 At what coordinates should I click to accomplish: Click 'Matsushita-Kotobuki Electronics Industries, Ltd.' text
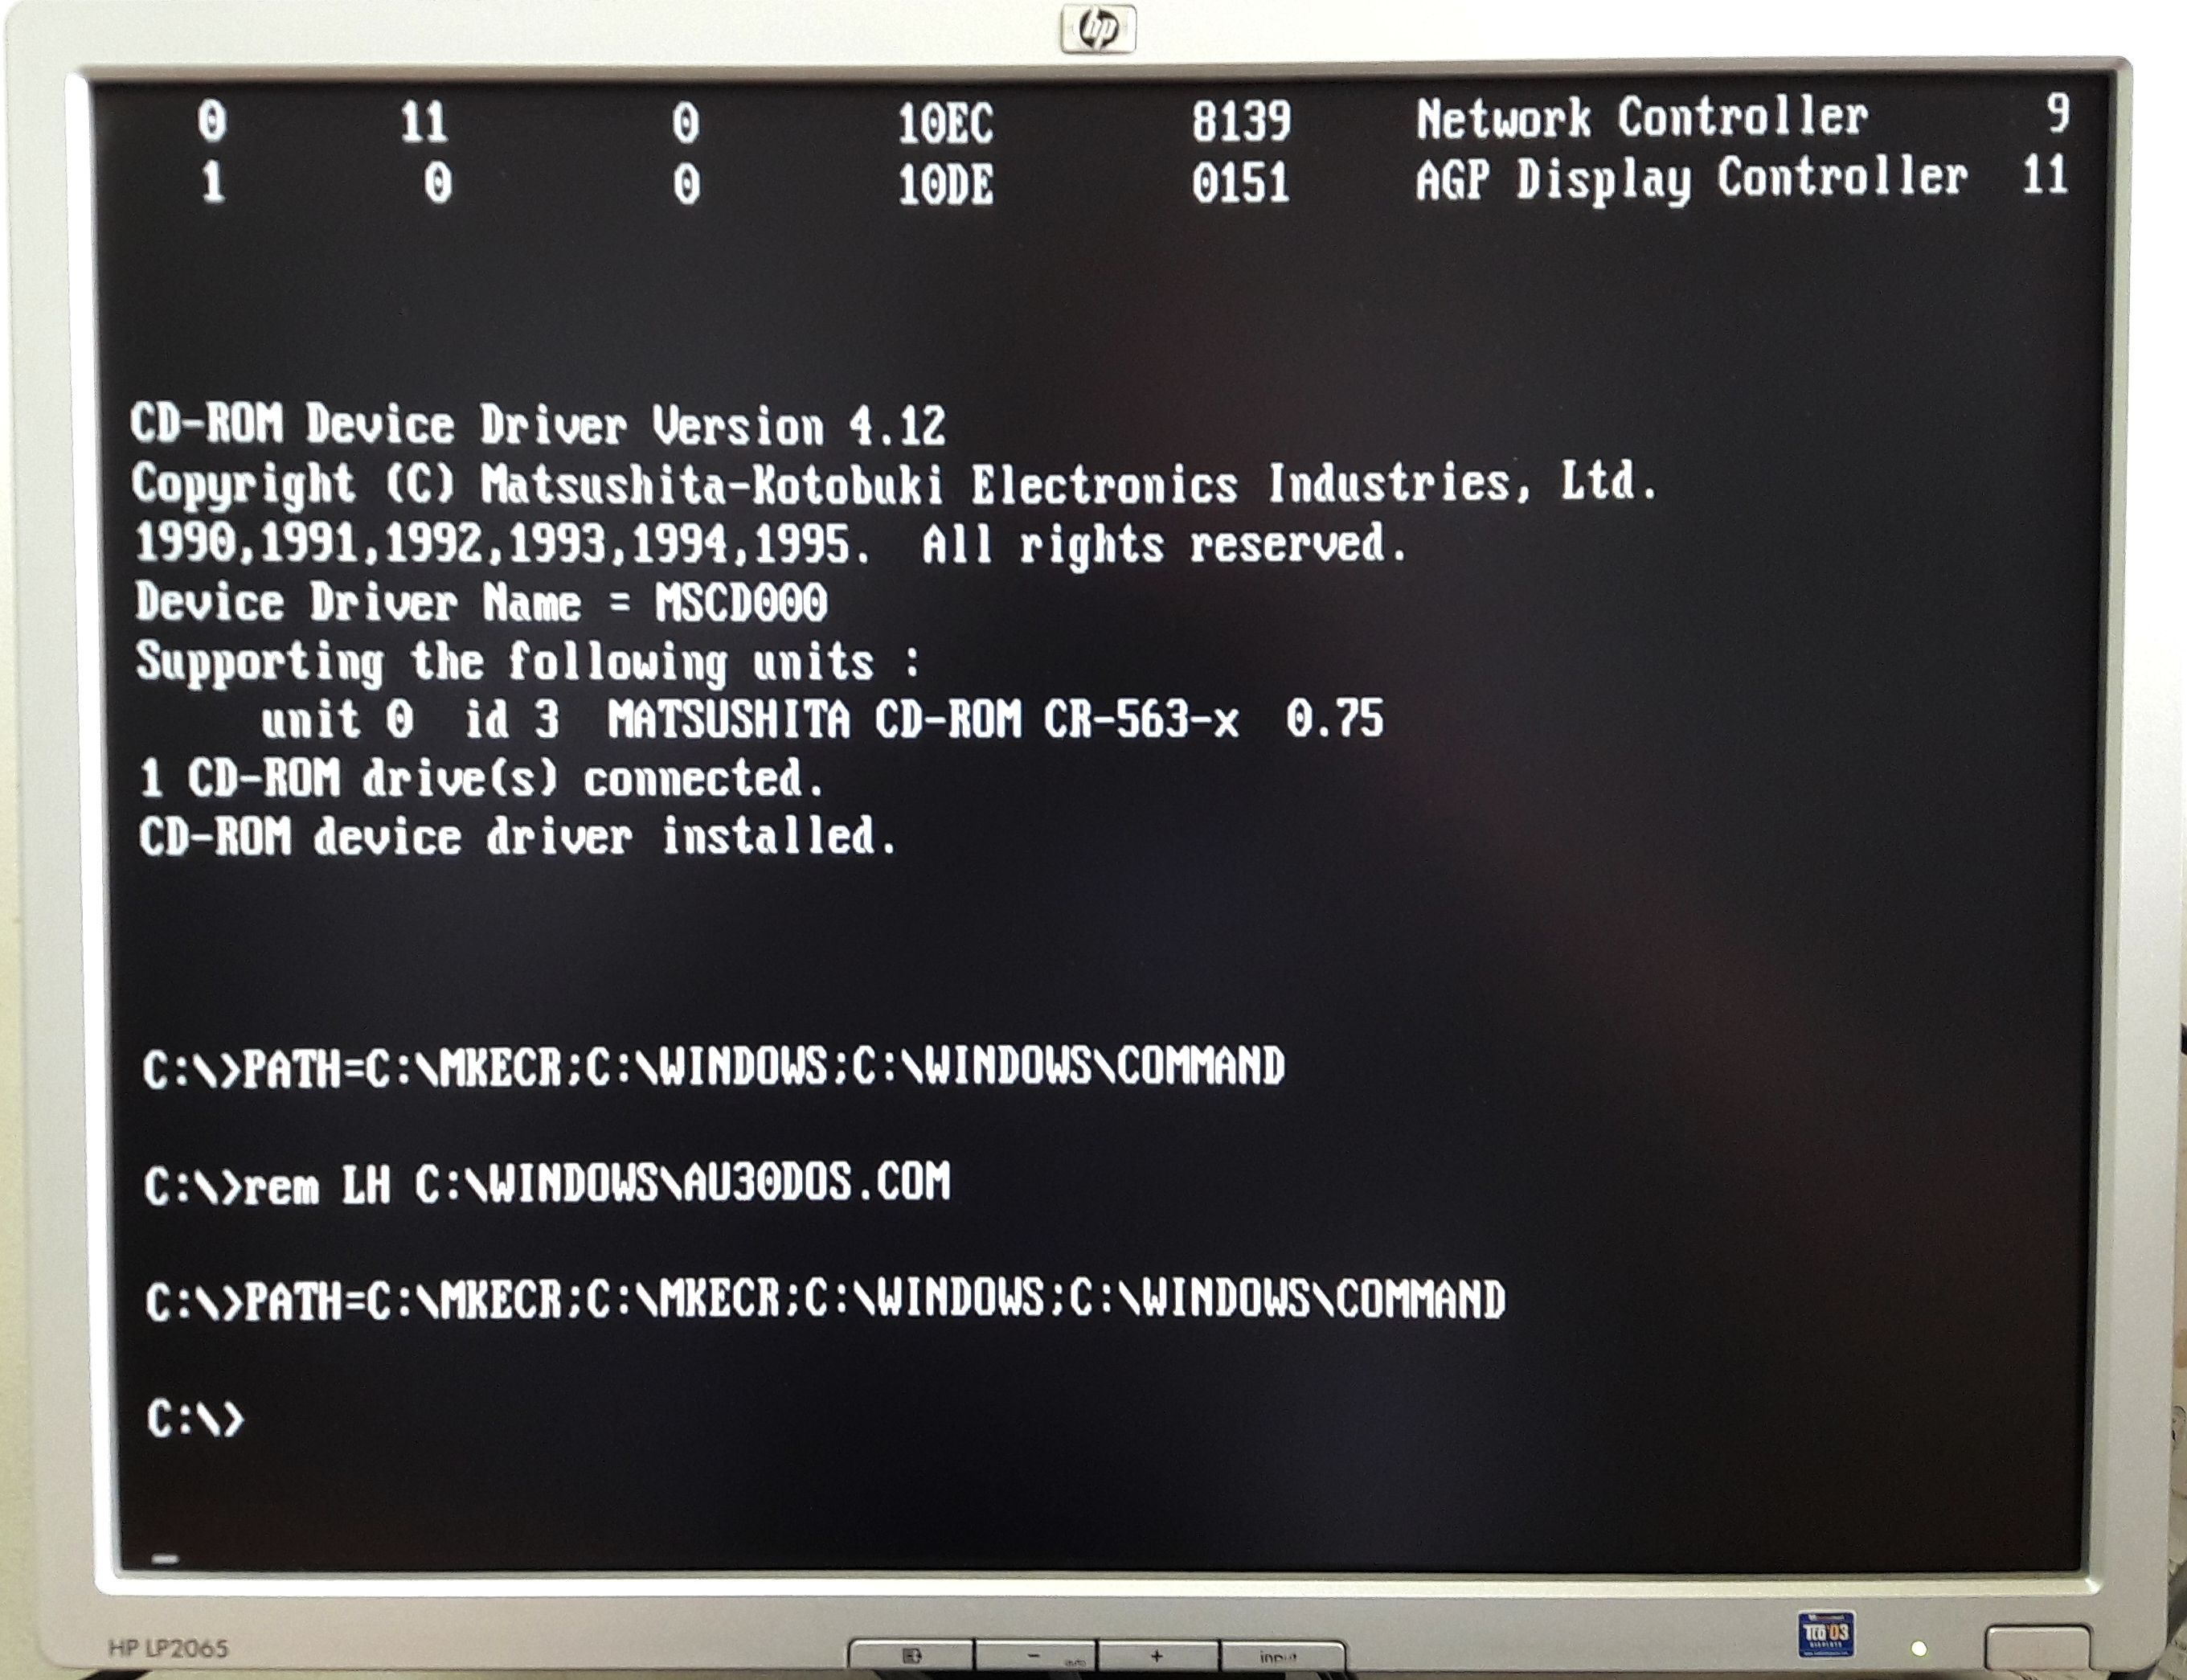1068,483
